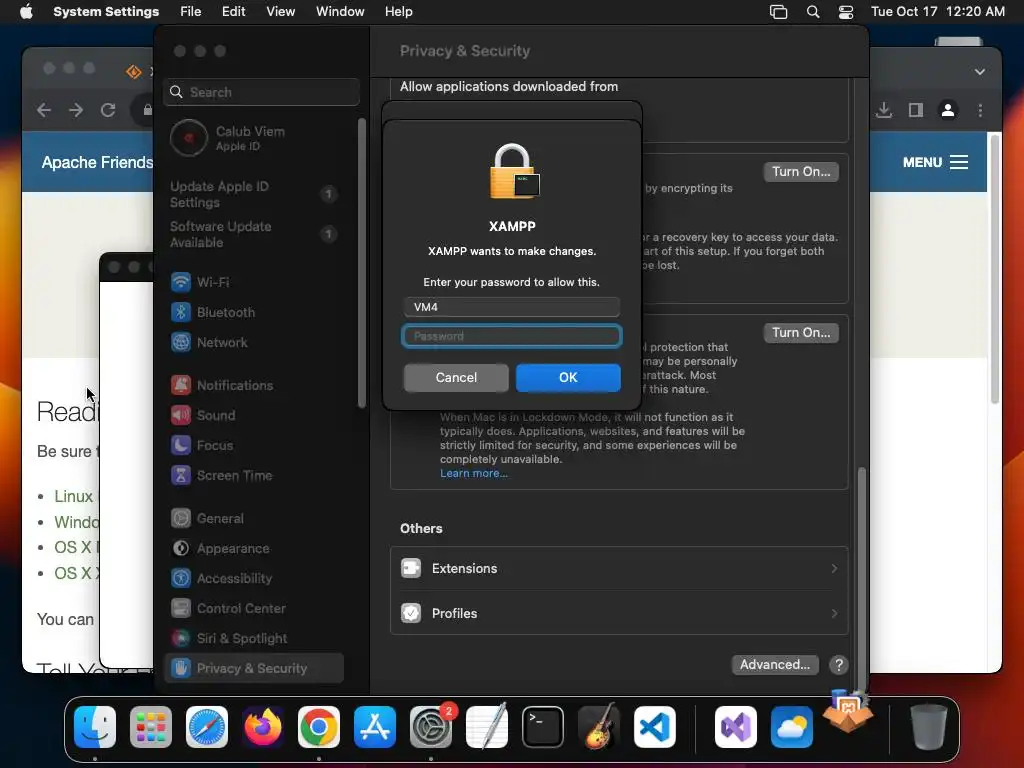
Task: Open Weather app from the Dock
Action: (x=792, y=727)
